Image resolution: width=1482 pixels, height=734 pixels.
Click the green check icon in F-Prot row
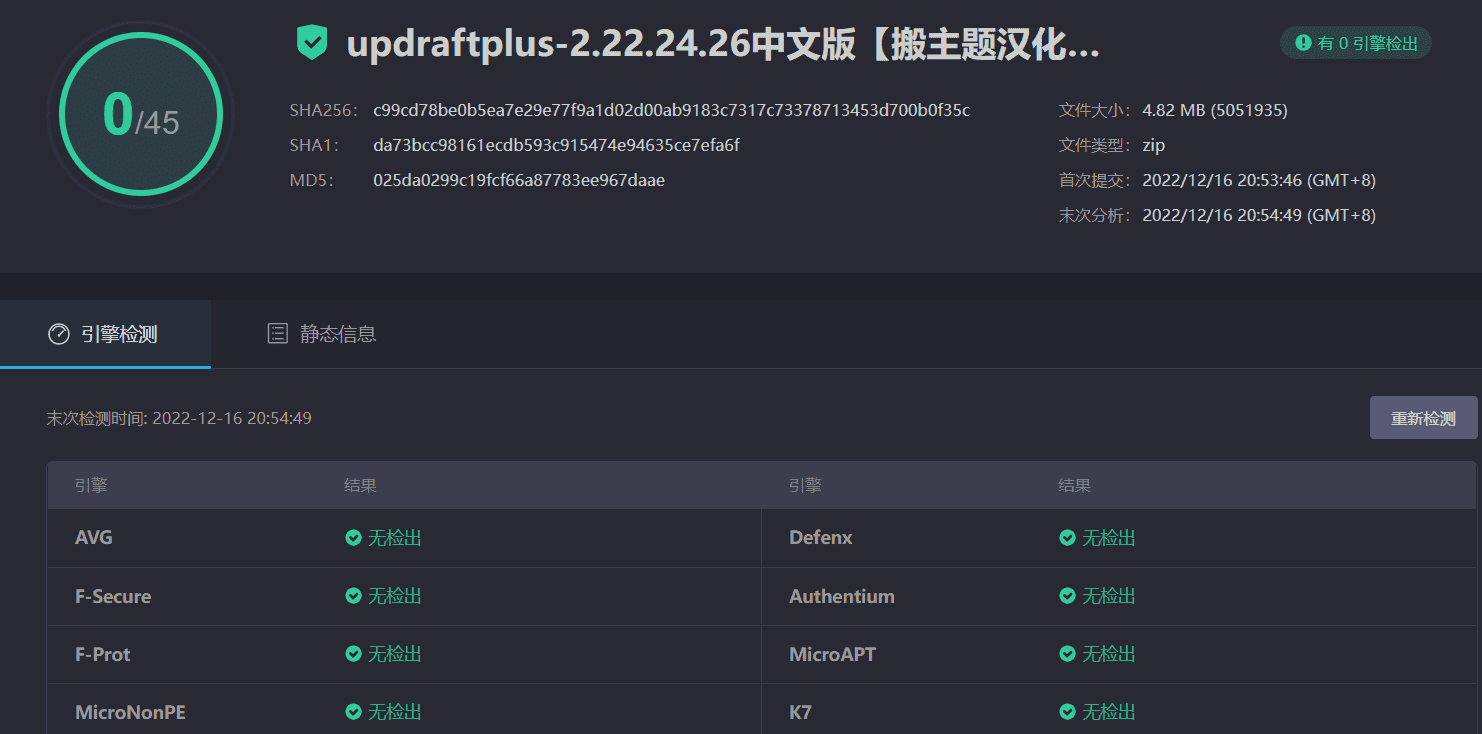coord(353,654)
